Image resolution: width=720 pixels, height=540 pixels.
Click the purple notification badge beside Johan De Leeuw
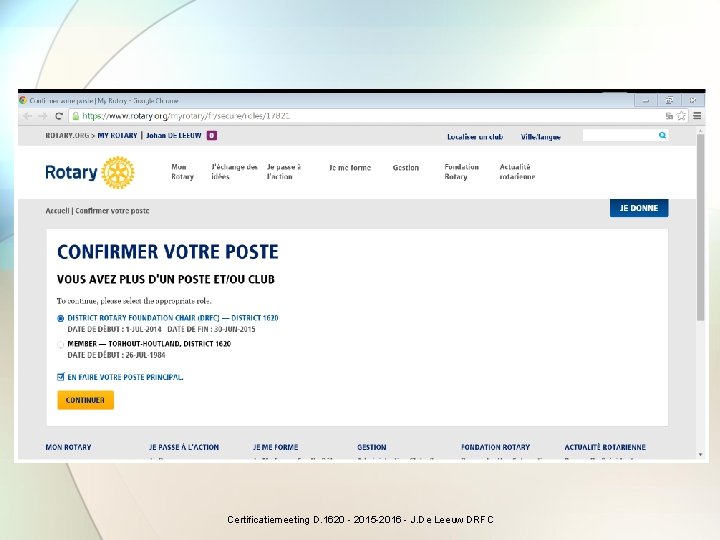click(x=212, y=135)
